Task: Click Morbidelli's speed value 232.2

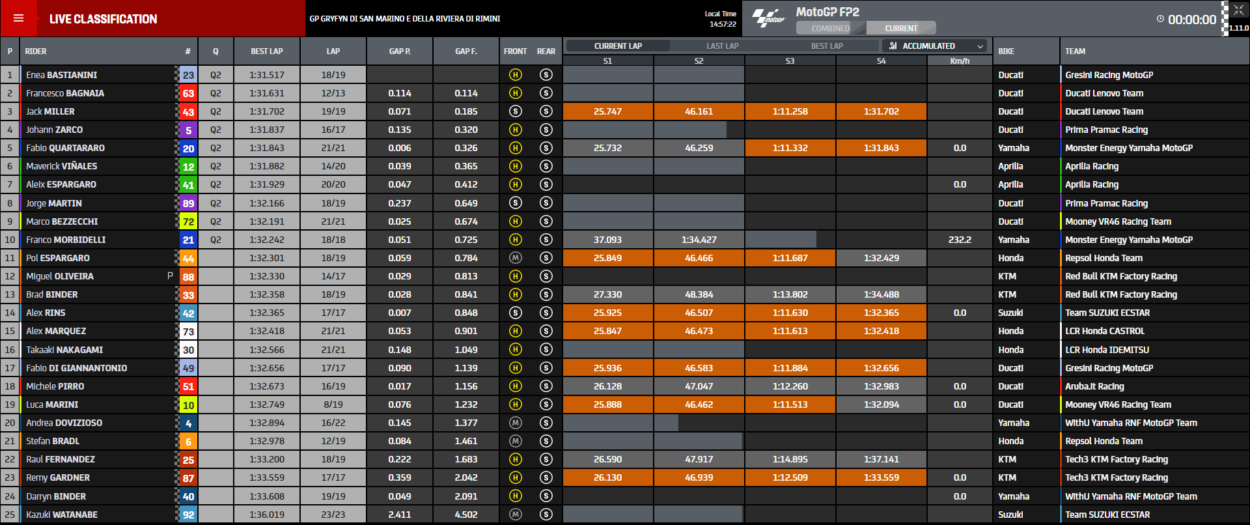Action: point(959,240)
